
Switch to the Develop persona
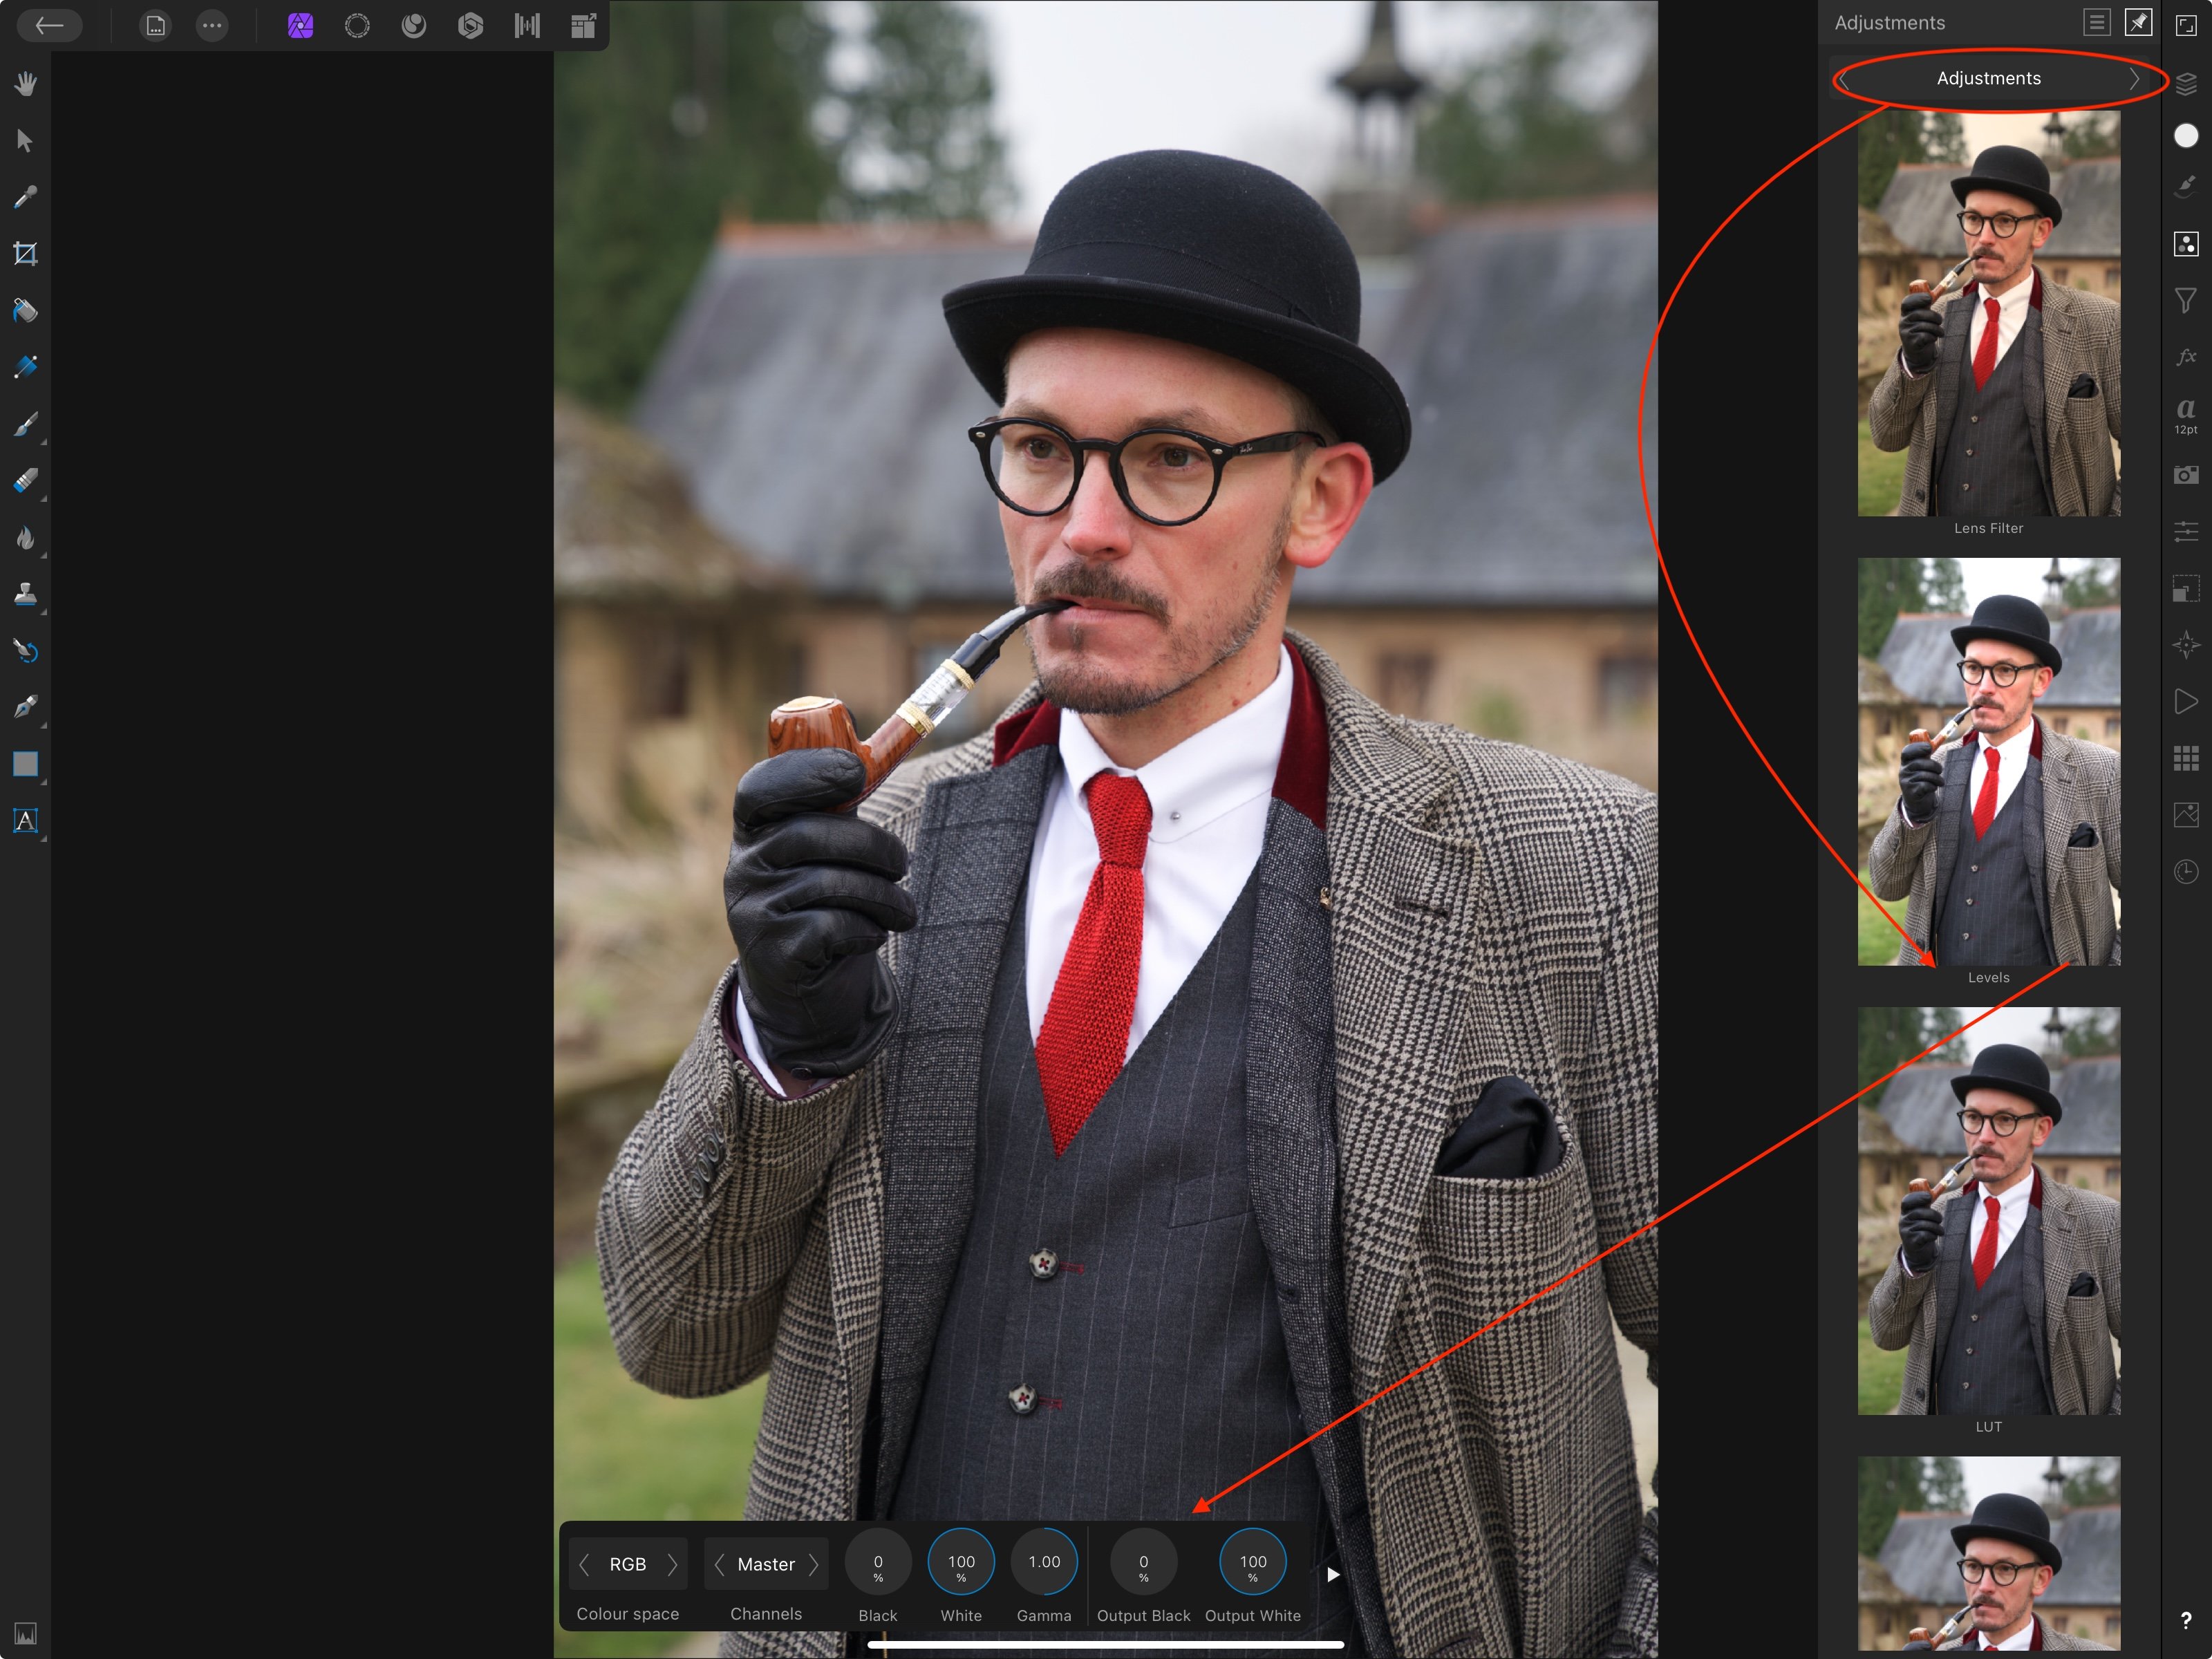(470, 25)
